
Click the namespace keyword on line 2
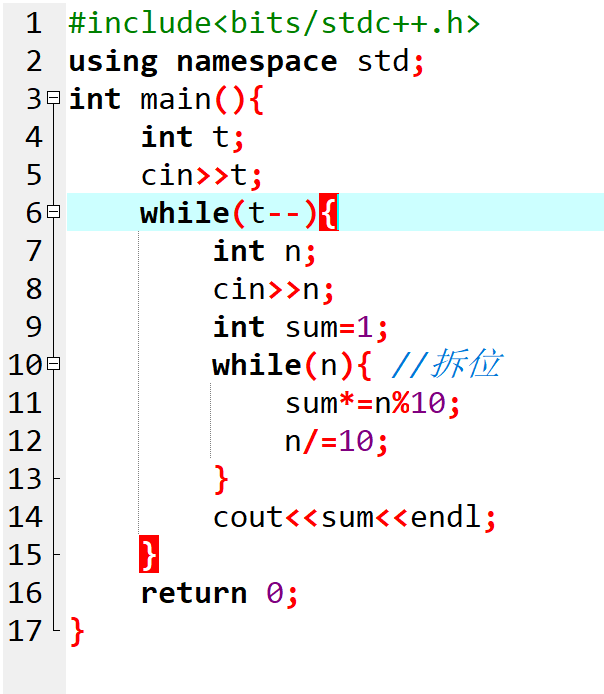pyautogui.click(x=257, y=62)
